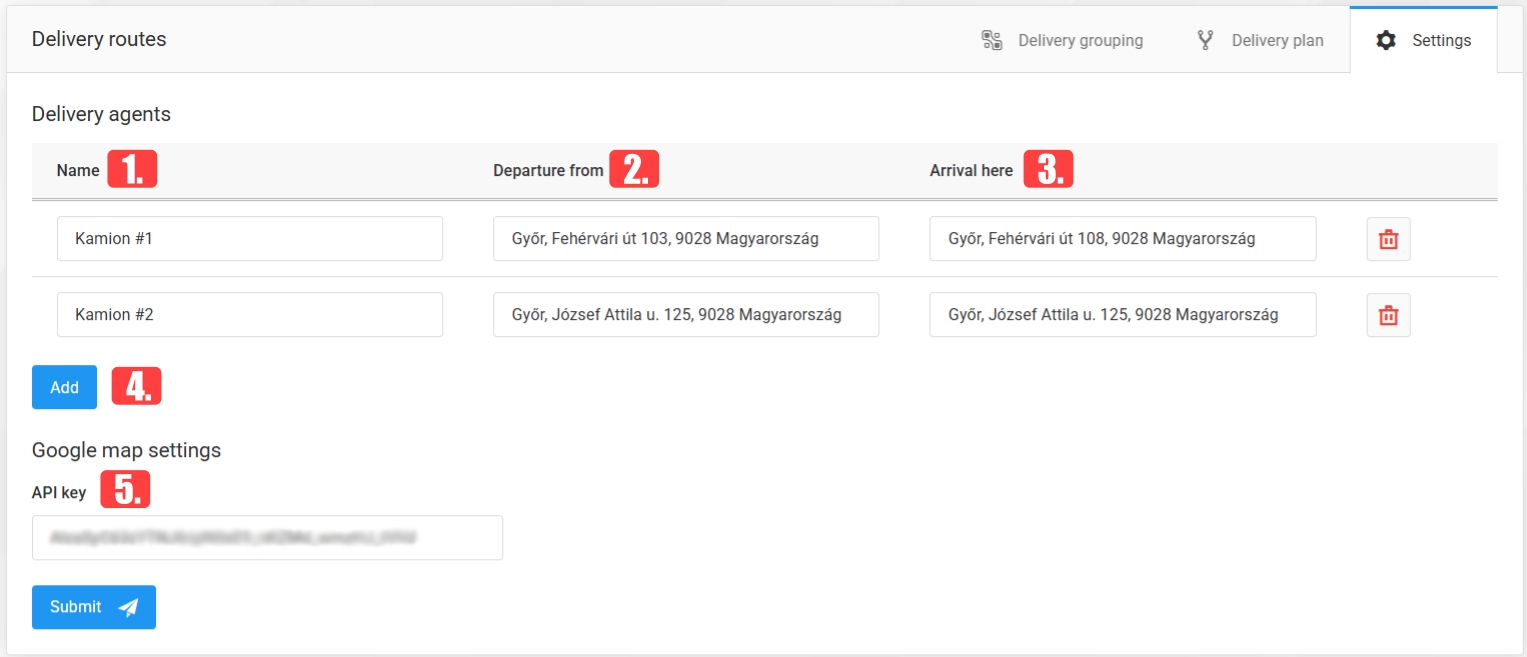Focus Kamion #2 arrival address field

(x=1123, y=315)
